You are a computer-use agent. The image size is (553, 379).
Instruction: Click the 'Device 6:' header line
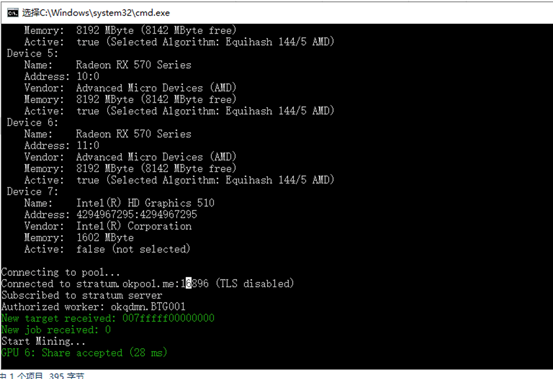(x=32, y=123)
